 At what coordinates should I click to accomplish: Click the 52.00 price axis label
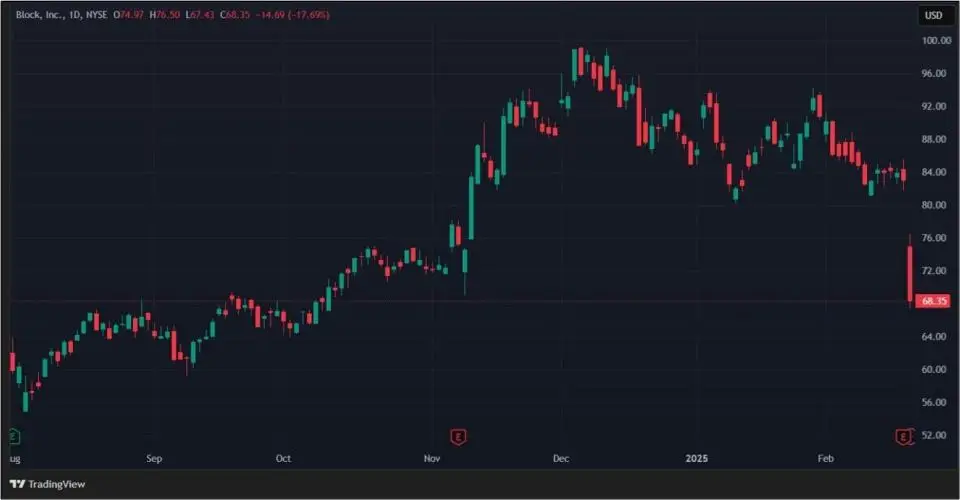(x=934, y=436)
